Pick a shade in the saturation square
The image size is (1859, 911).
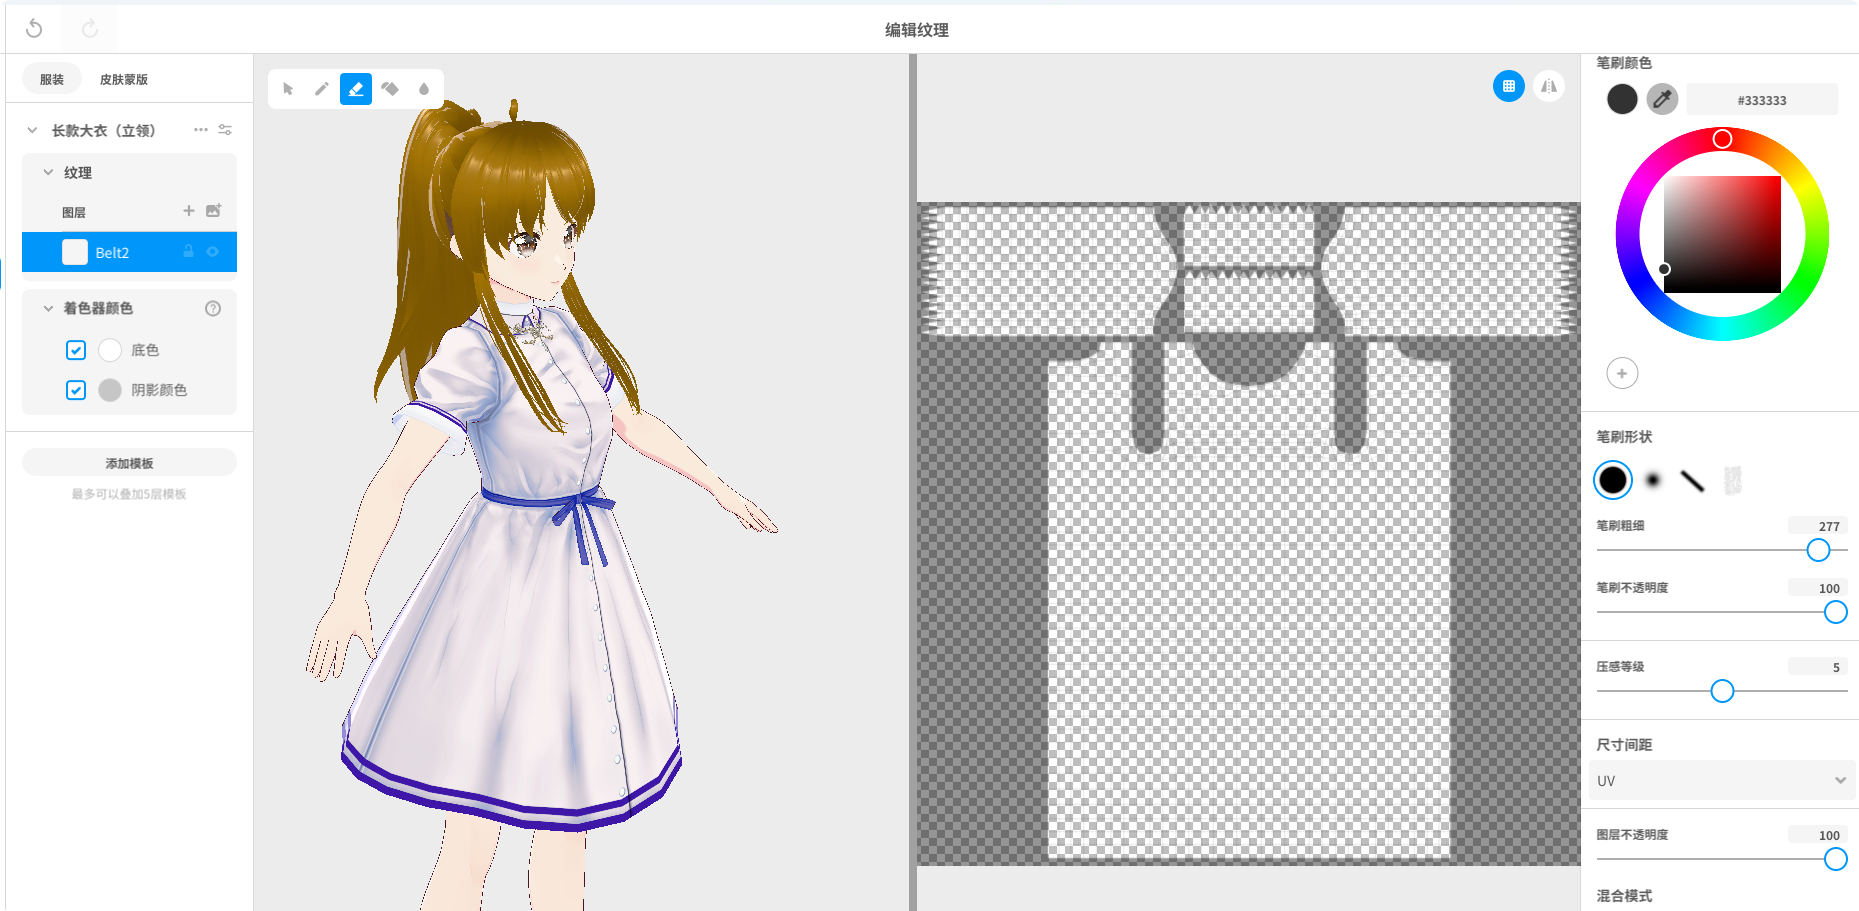(x=1722, y=234)
